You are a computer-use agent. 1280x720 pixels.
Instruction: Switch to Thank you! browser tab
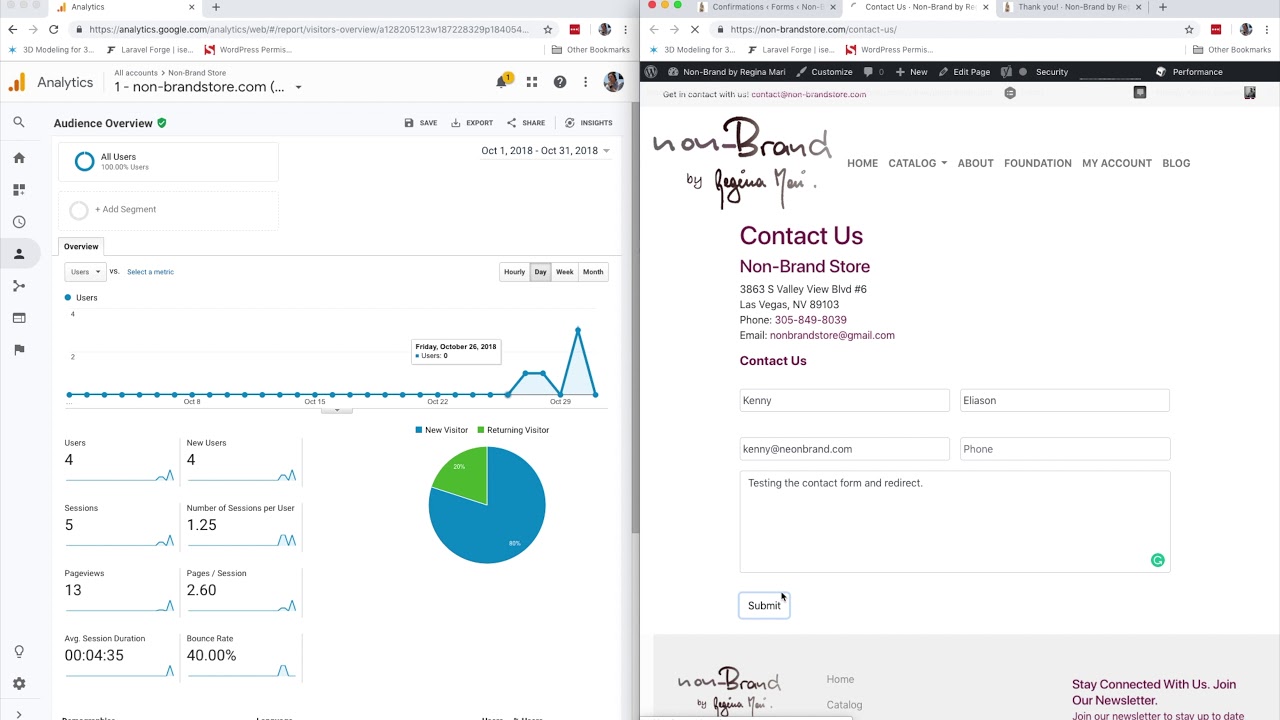1071,7
